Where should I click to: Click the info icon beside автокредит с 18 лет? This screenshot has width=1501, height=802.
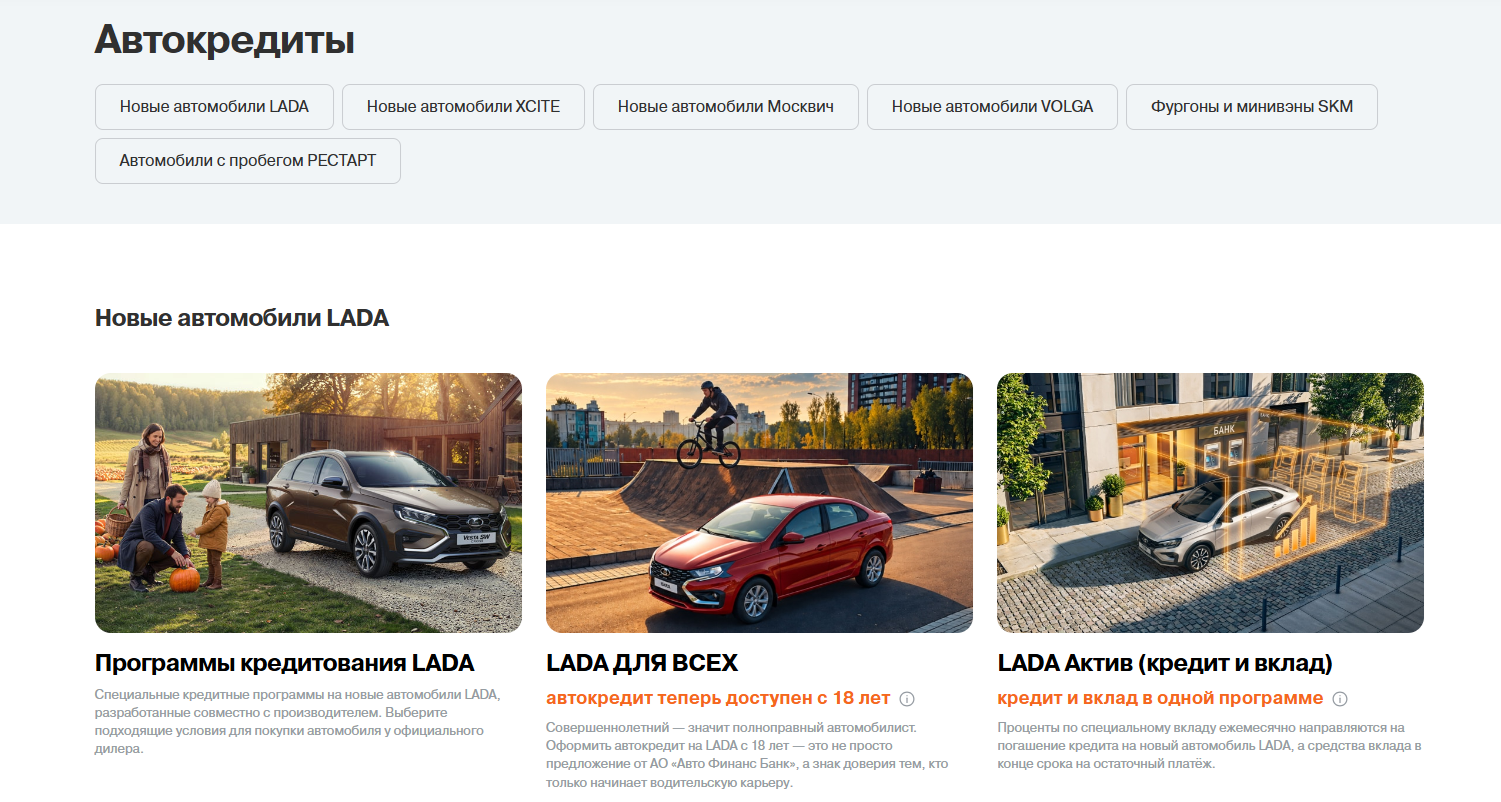pos(907,699)
